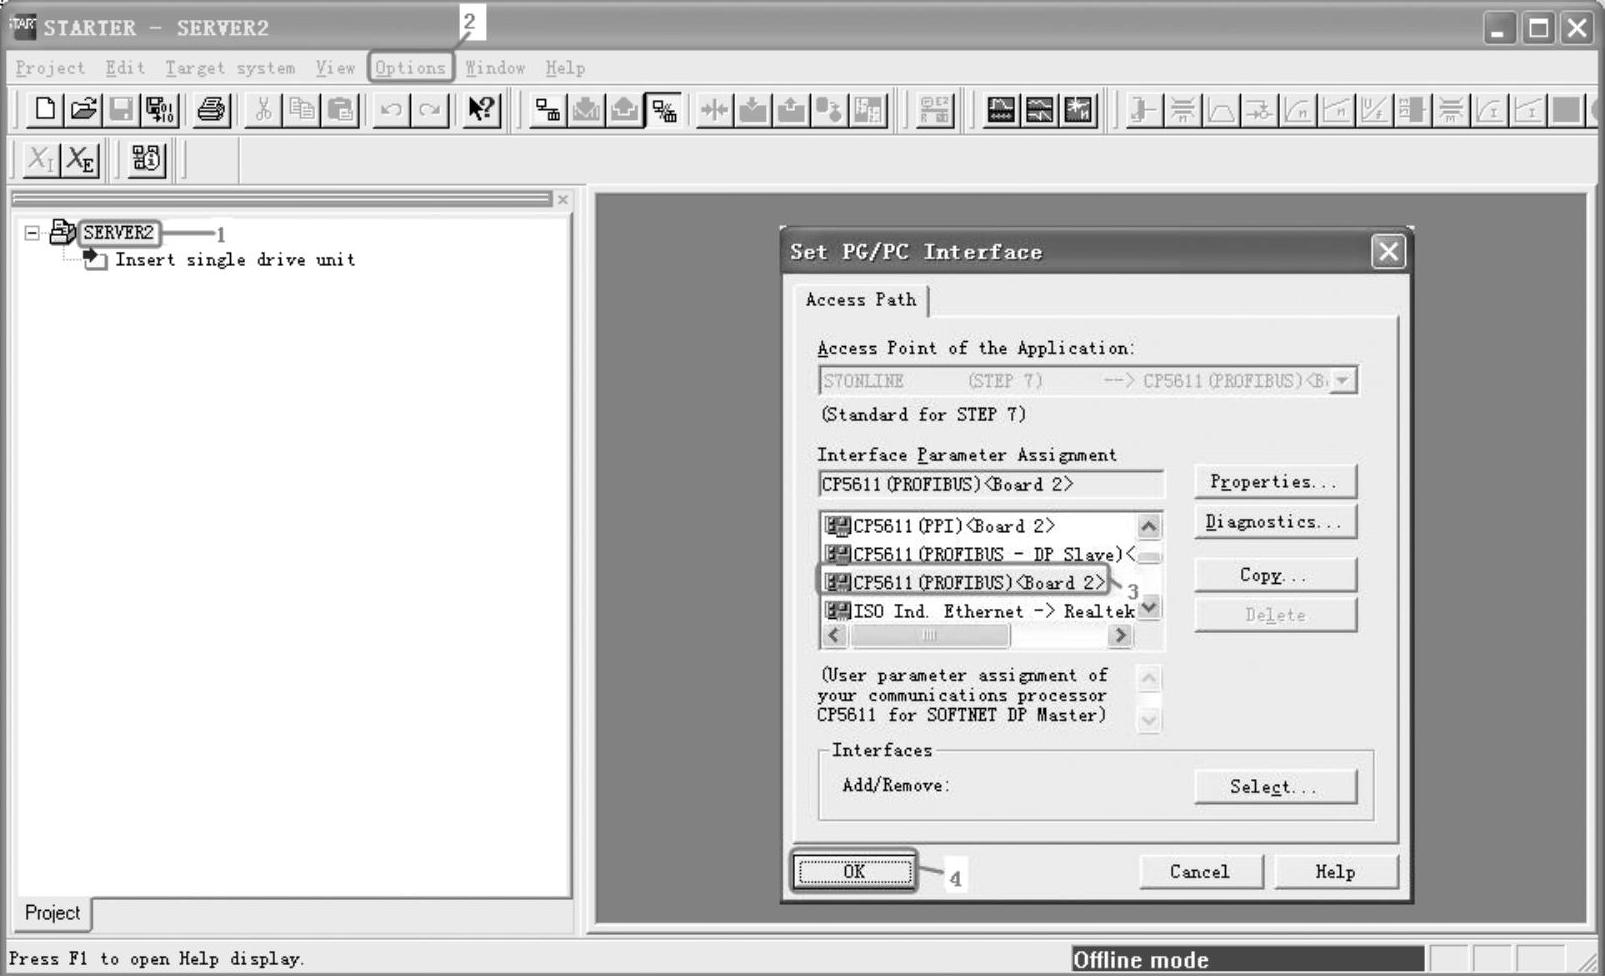
Task: Click the interface list's horizontal scrollbar thumb
Action: click(x=930, y=635)
